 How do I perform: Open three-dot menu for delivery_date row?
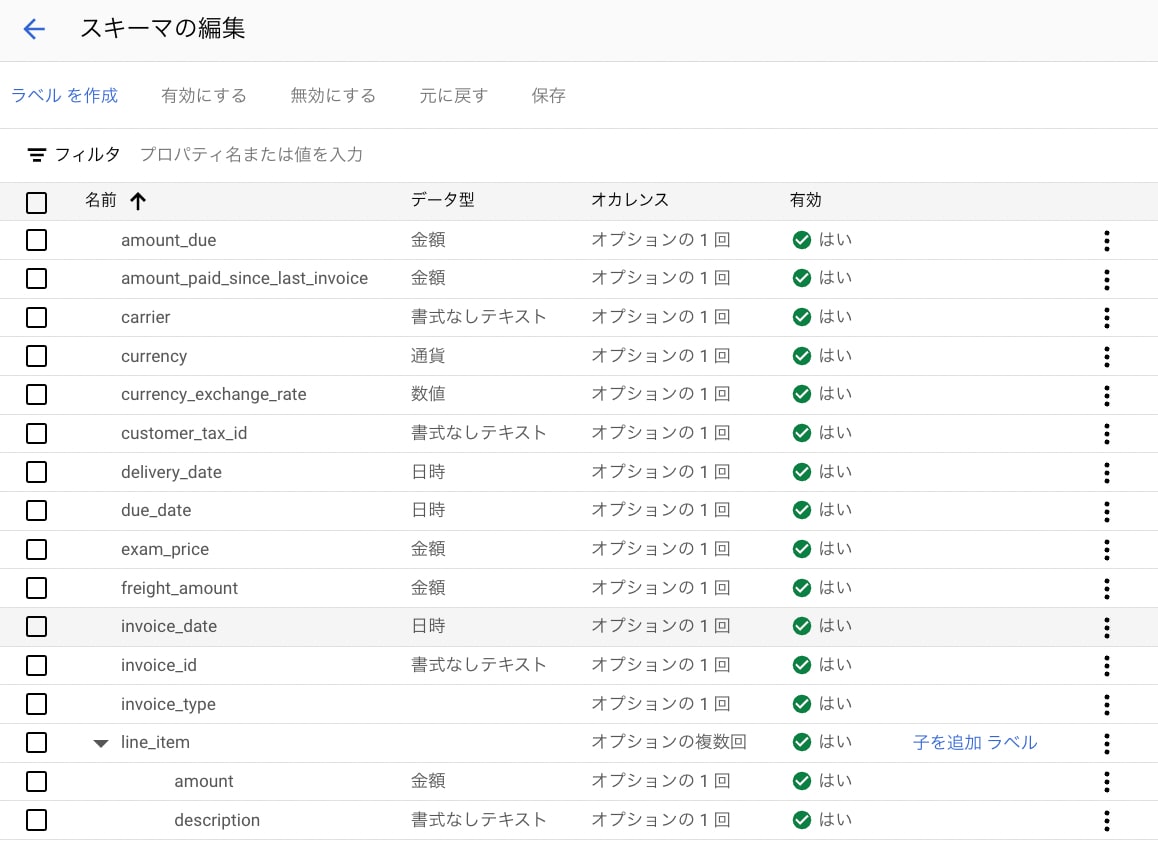pyautogui.click(x=1106, y=472)
